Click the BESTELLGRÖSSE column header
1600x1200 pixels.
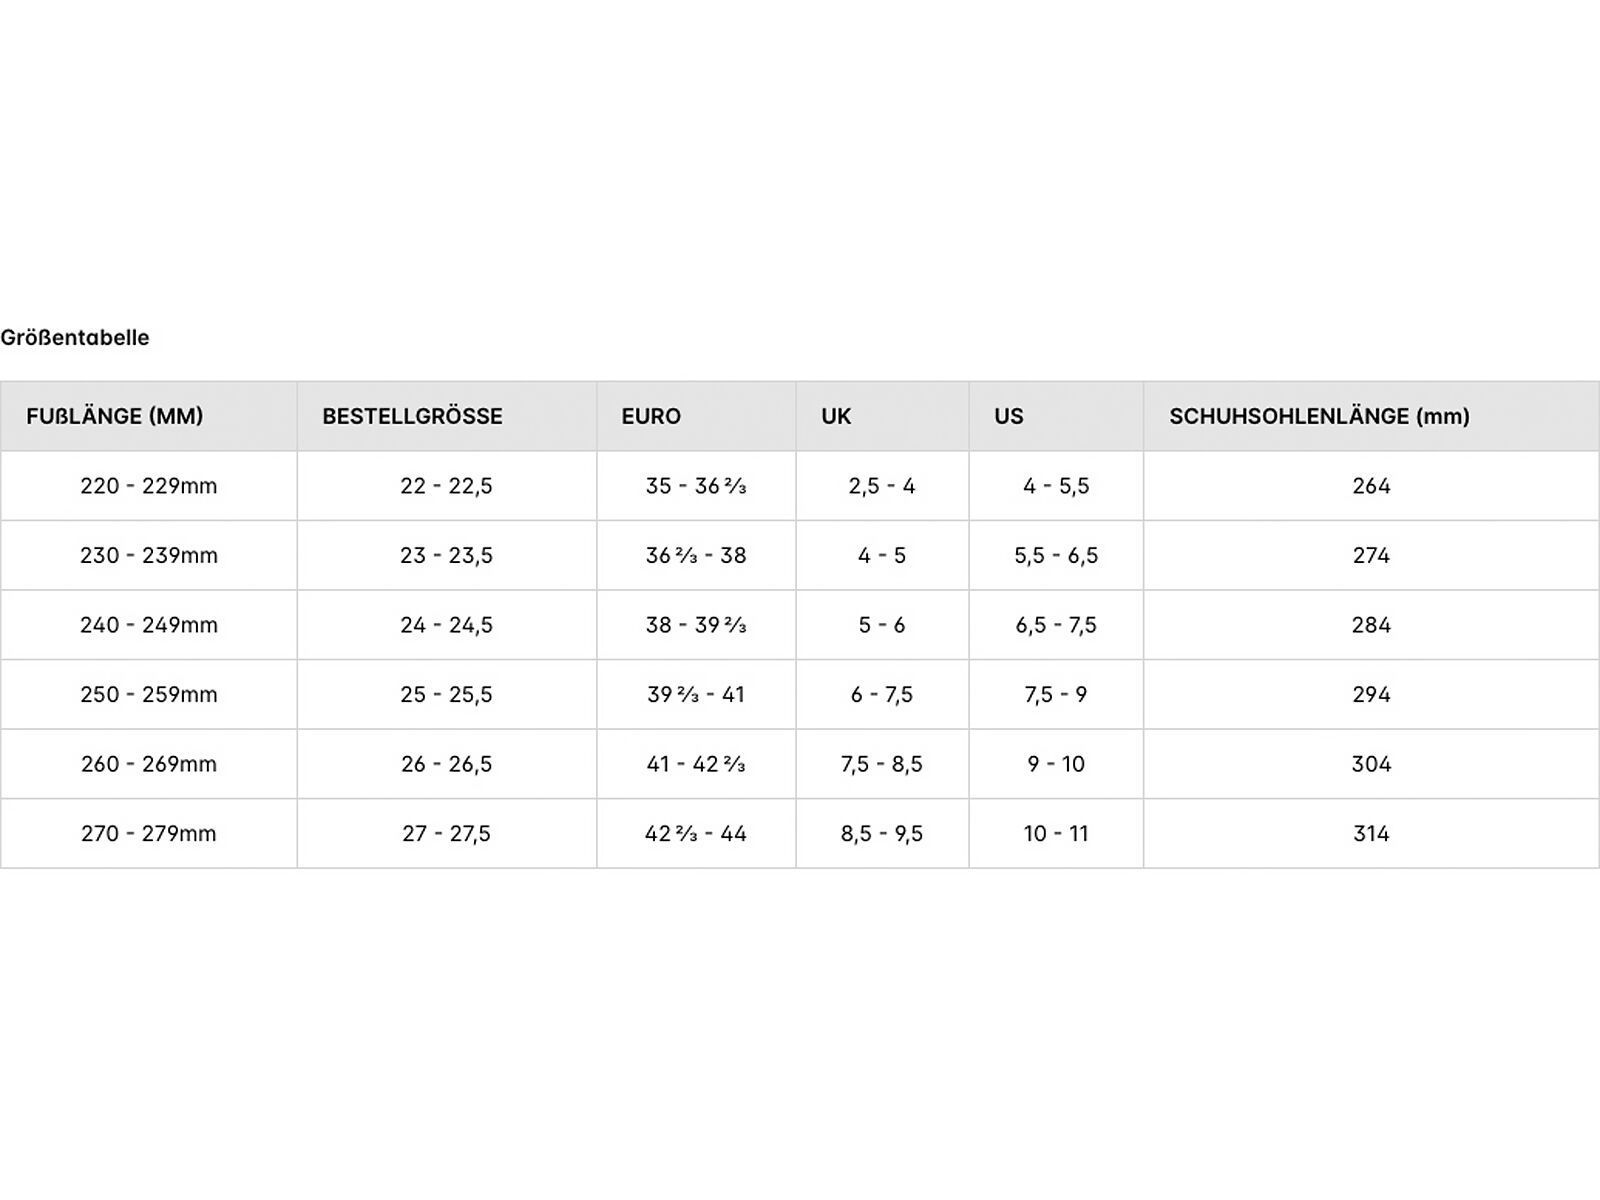[x=412, y=416]
